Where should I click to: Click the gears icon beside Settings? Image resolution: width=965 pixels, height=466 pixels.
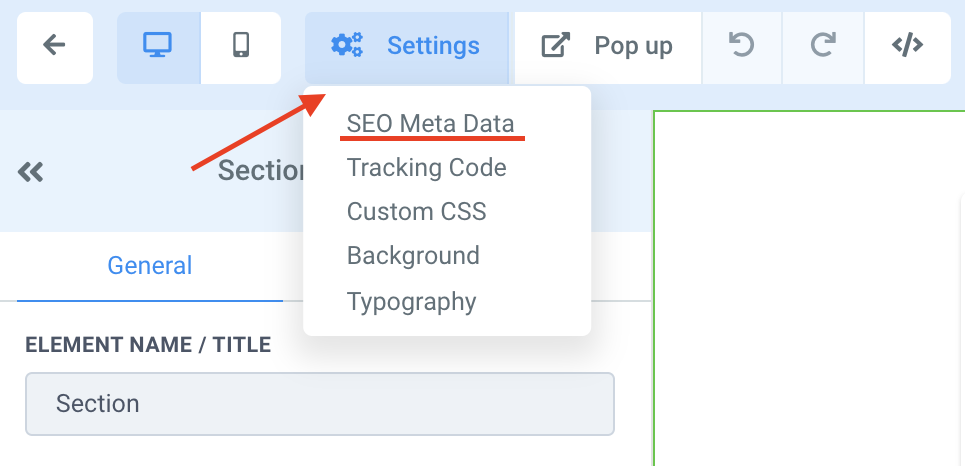point(347,45)
